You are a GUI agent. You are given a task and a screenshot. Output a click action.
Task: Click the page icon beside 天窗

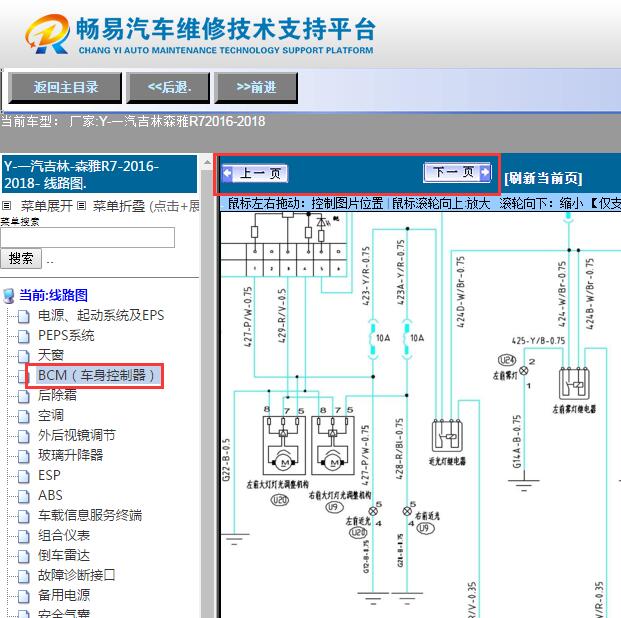[24, 356]
